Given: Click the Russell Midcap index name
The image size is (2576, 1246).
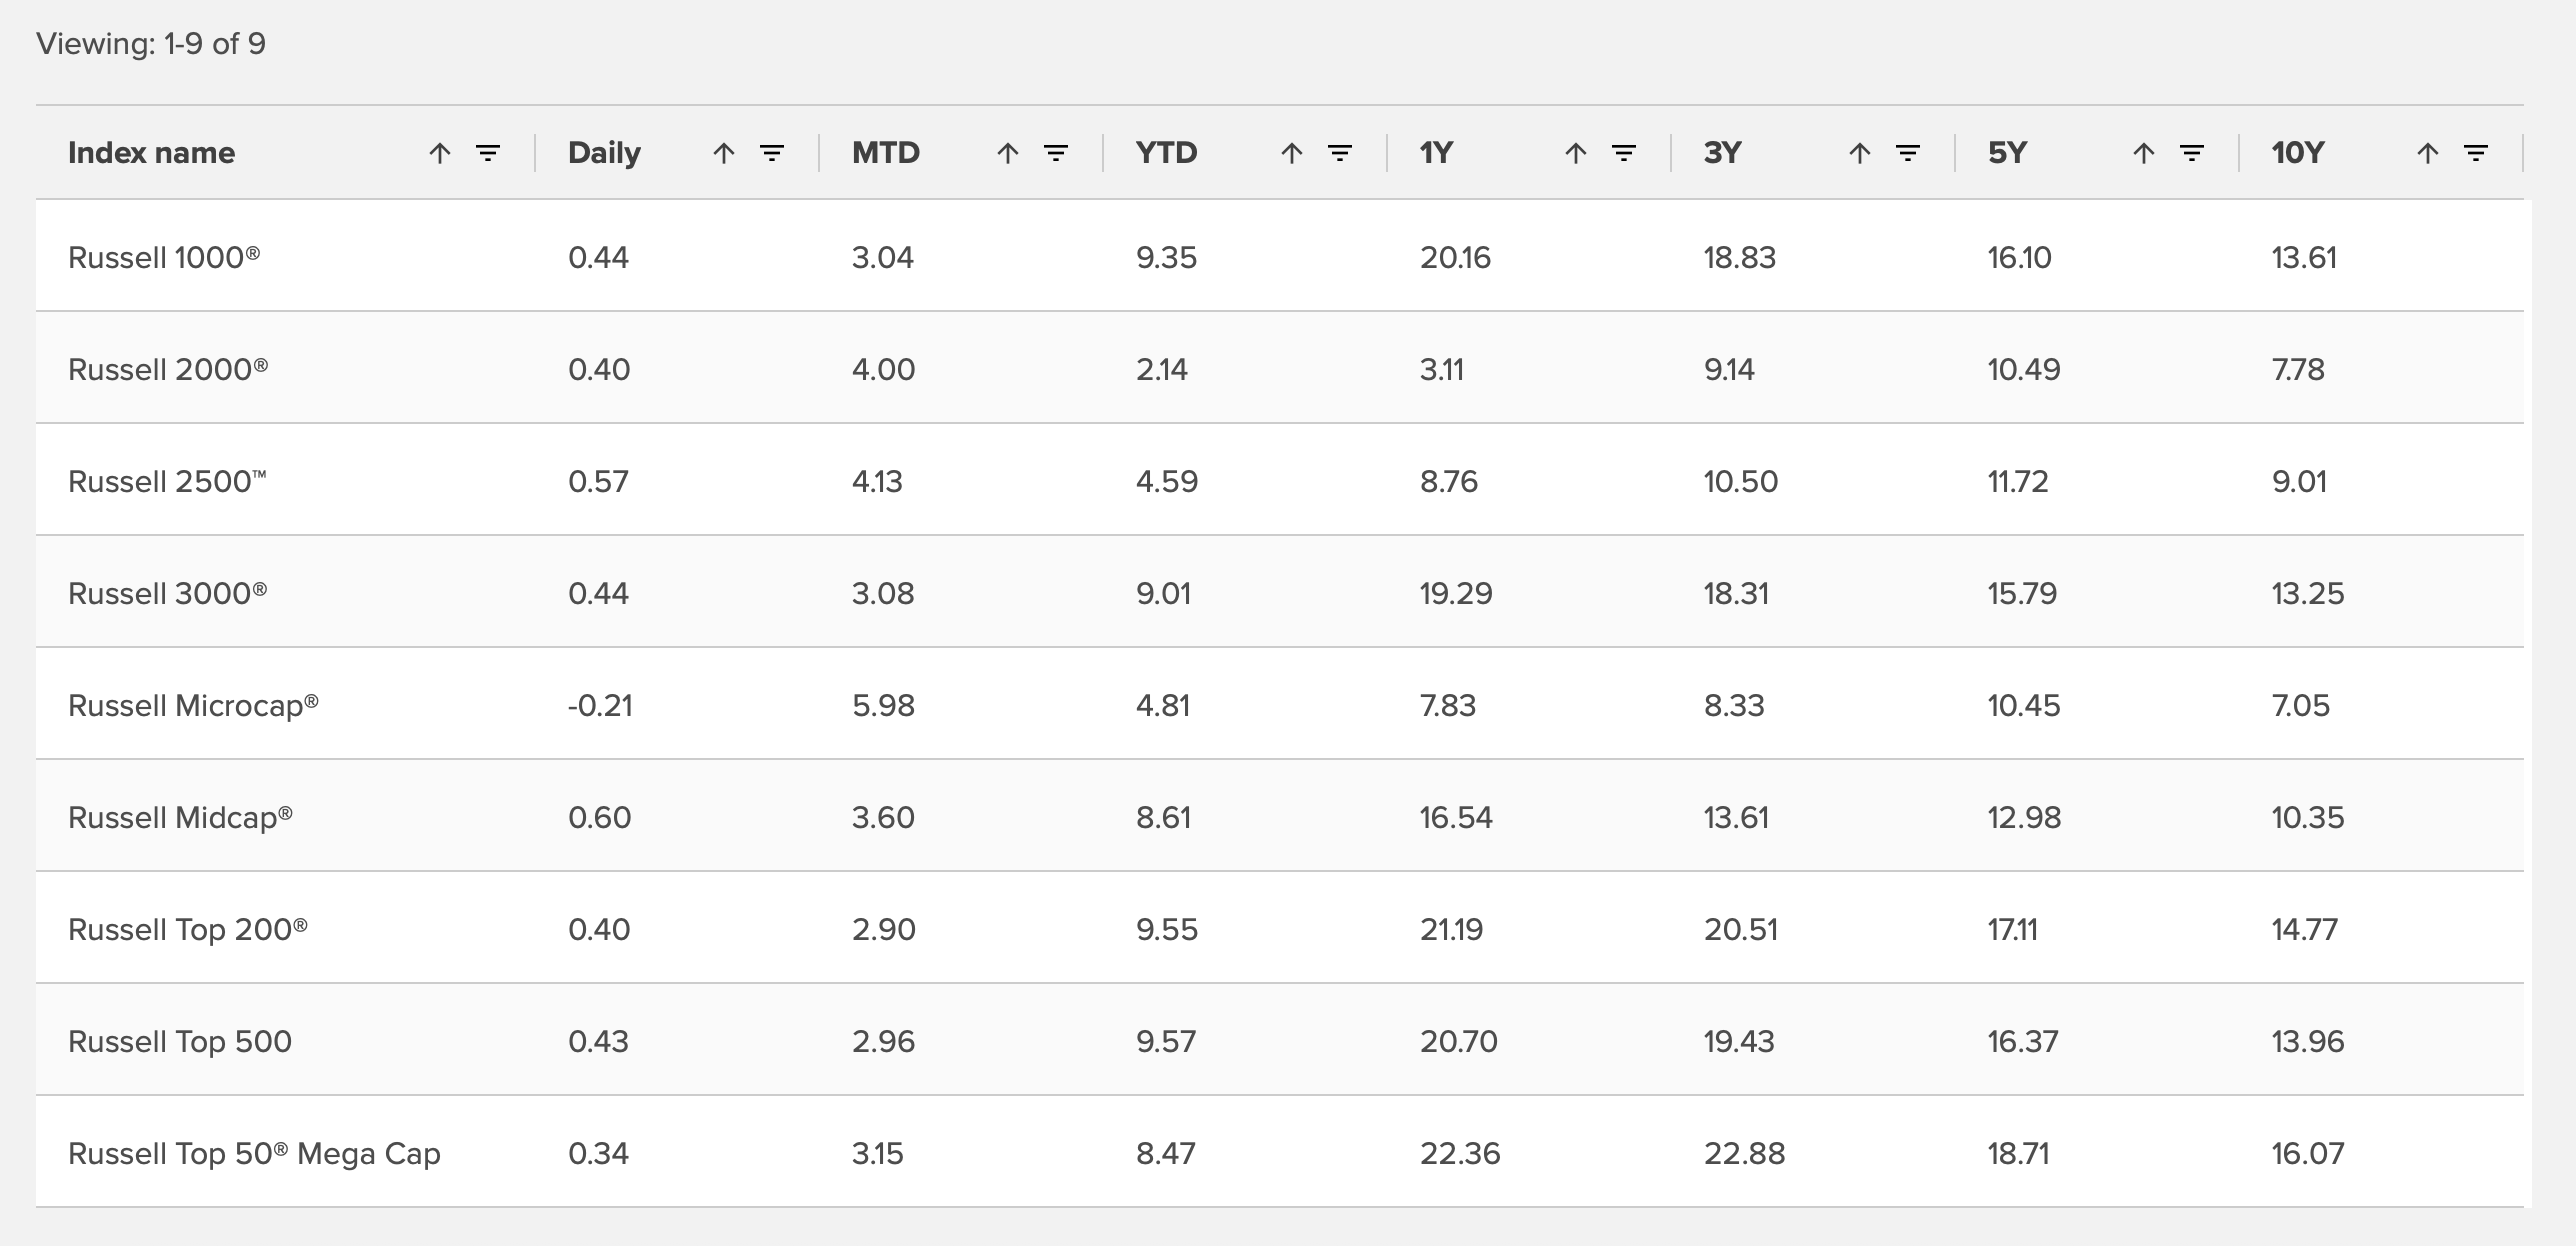Looking at the screenshot, I should coord(180,817).
